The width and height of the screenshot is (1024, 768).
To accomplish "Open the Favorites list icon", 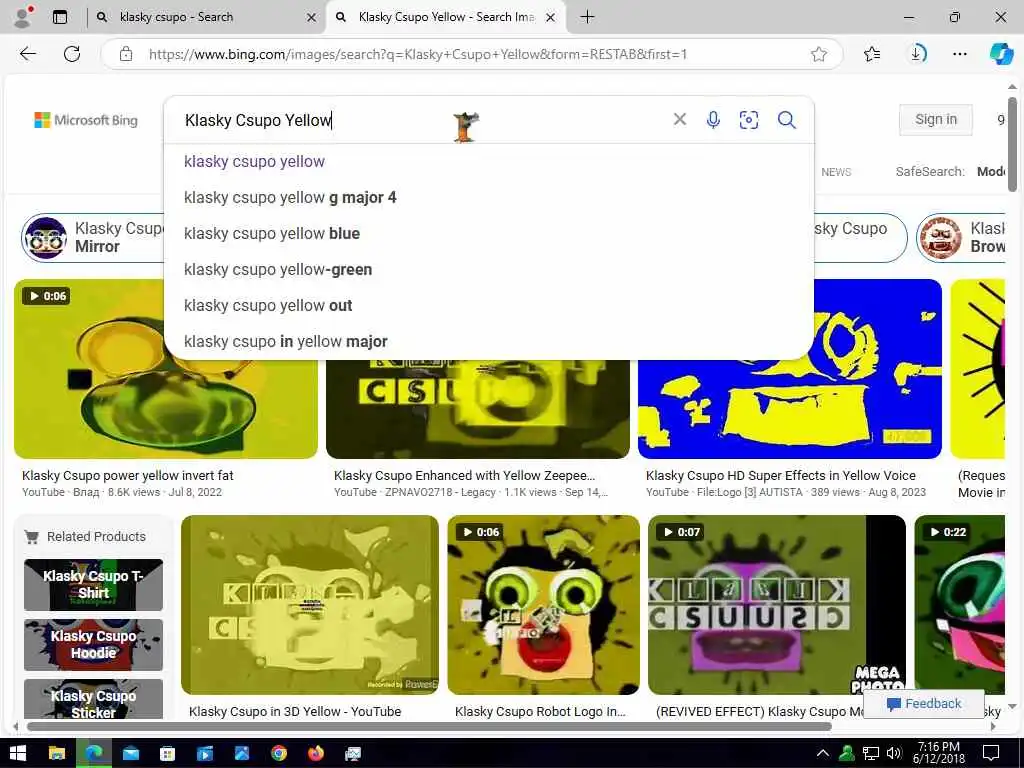I will [871, 54].
